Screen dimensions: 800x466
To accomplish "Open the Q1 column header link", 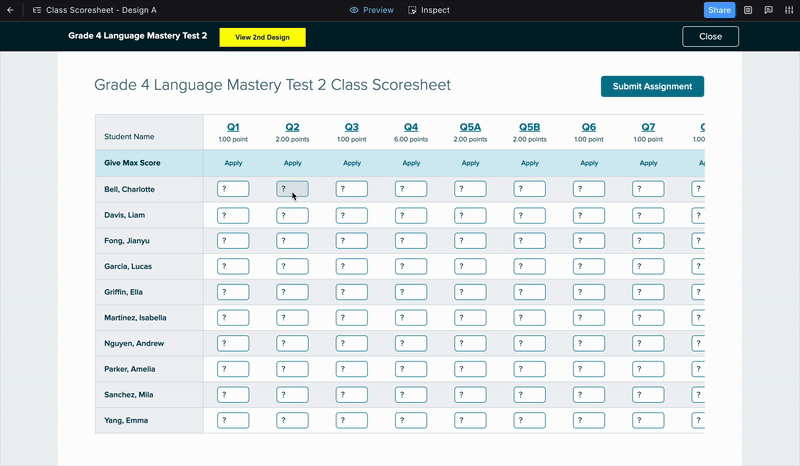I will point(233,127).
